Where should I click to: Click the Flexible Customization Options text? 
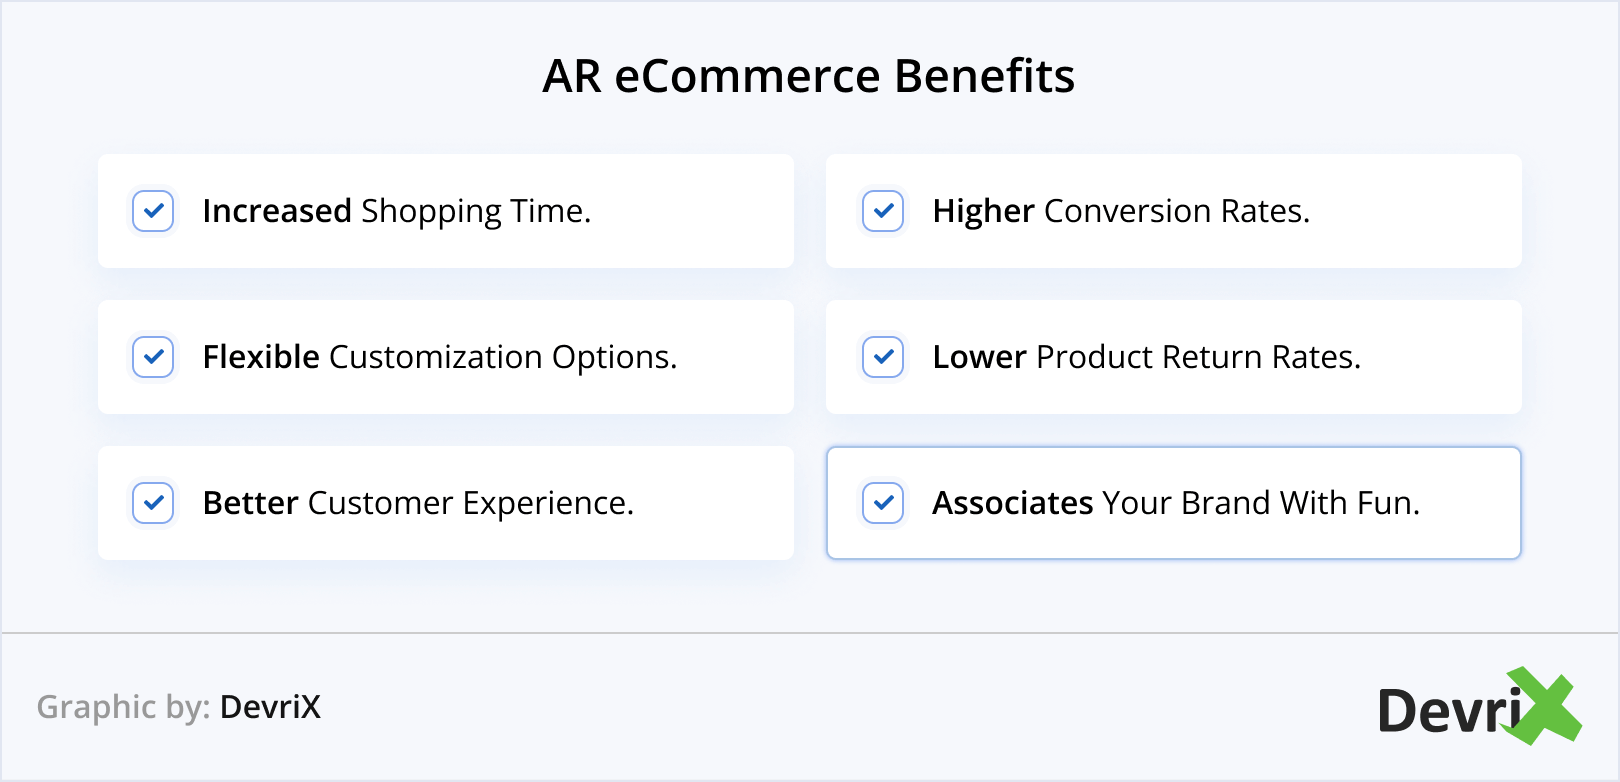click(x=440, y=357)
